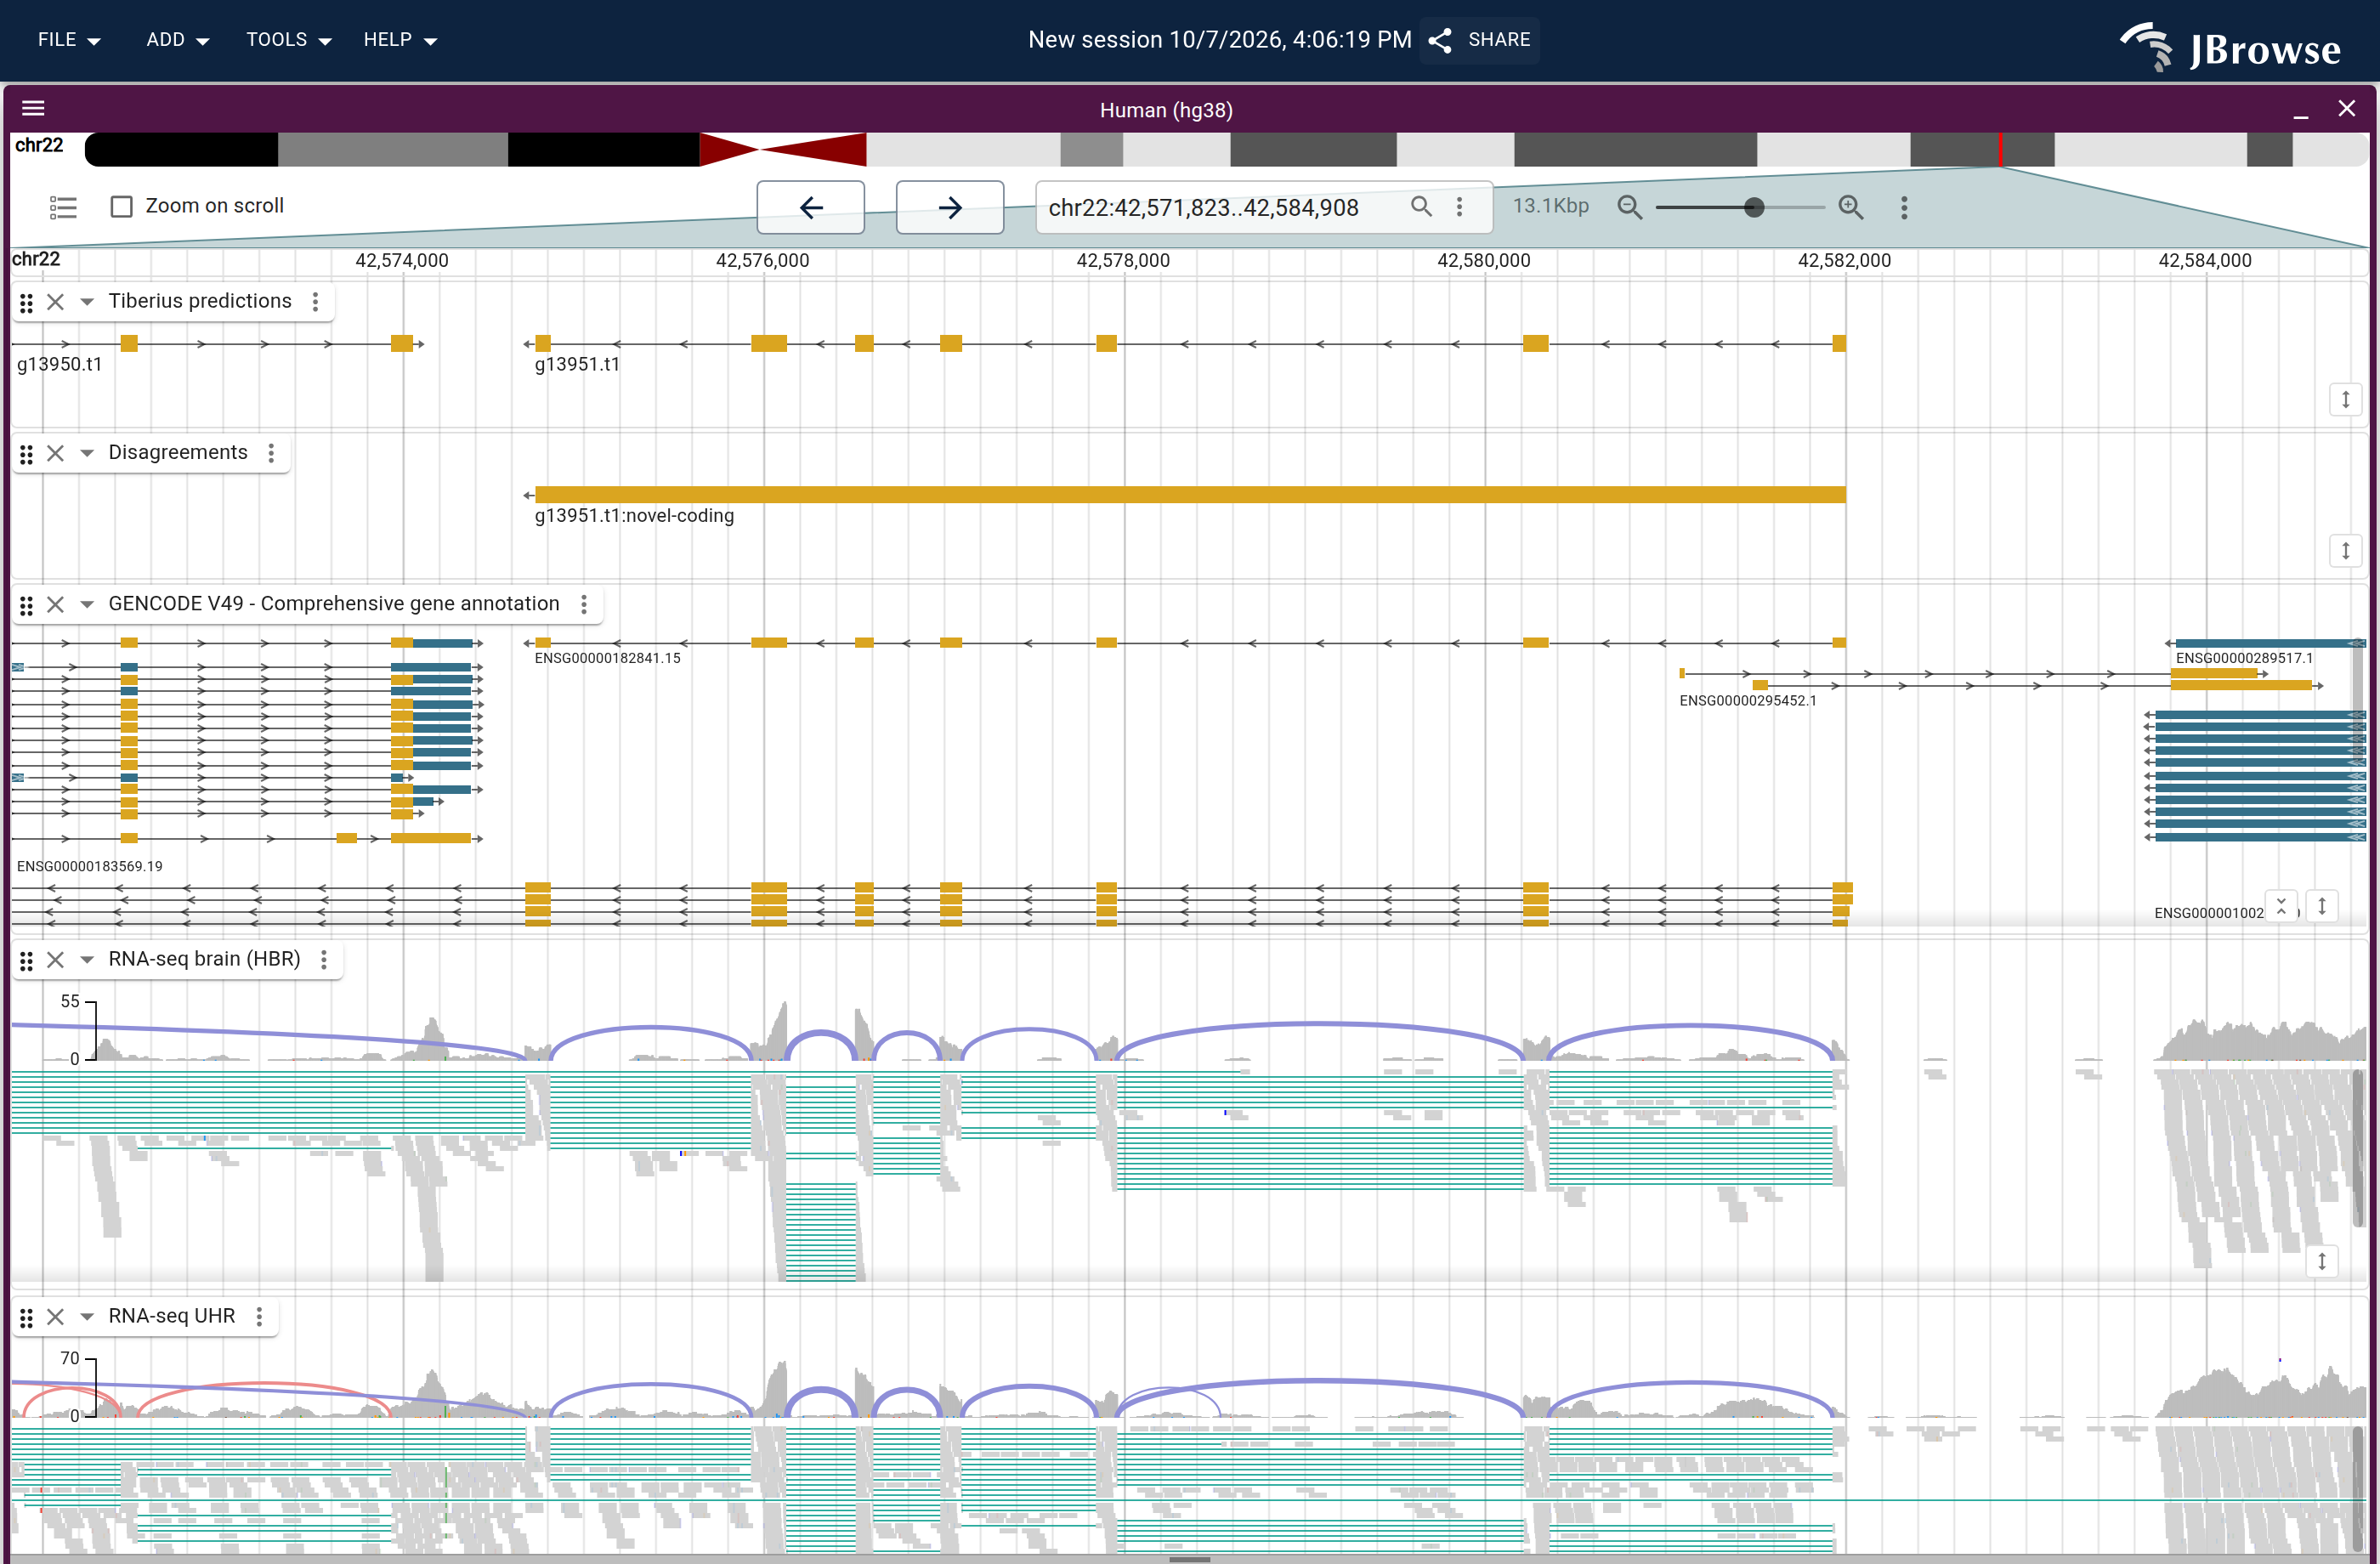
Task: Click the chr22 ideogram overview bar
Action: (x=1226, y=150)
